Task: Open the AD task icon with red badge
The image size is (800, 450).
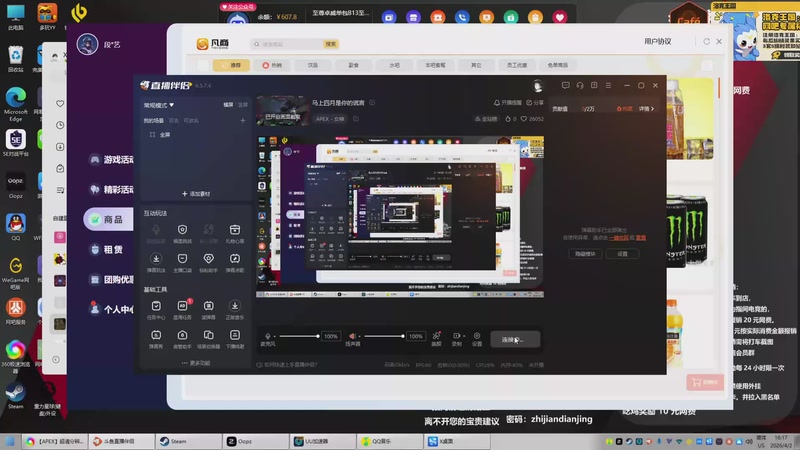Action: tap(182, 306)
